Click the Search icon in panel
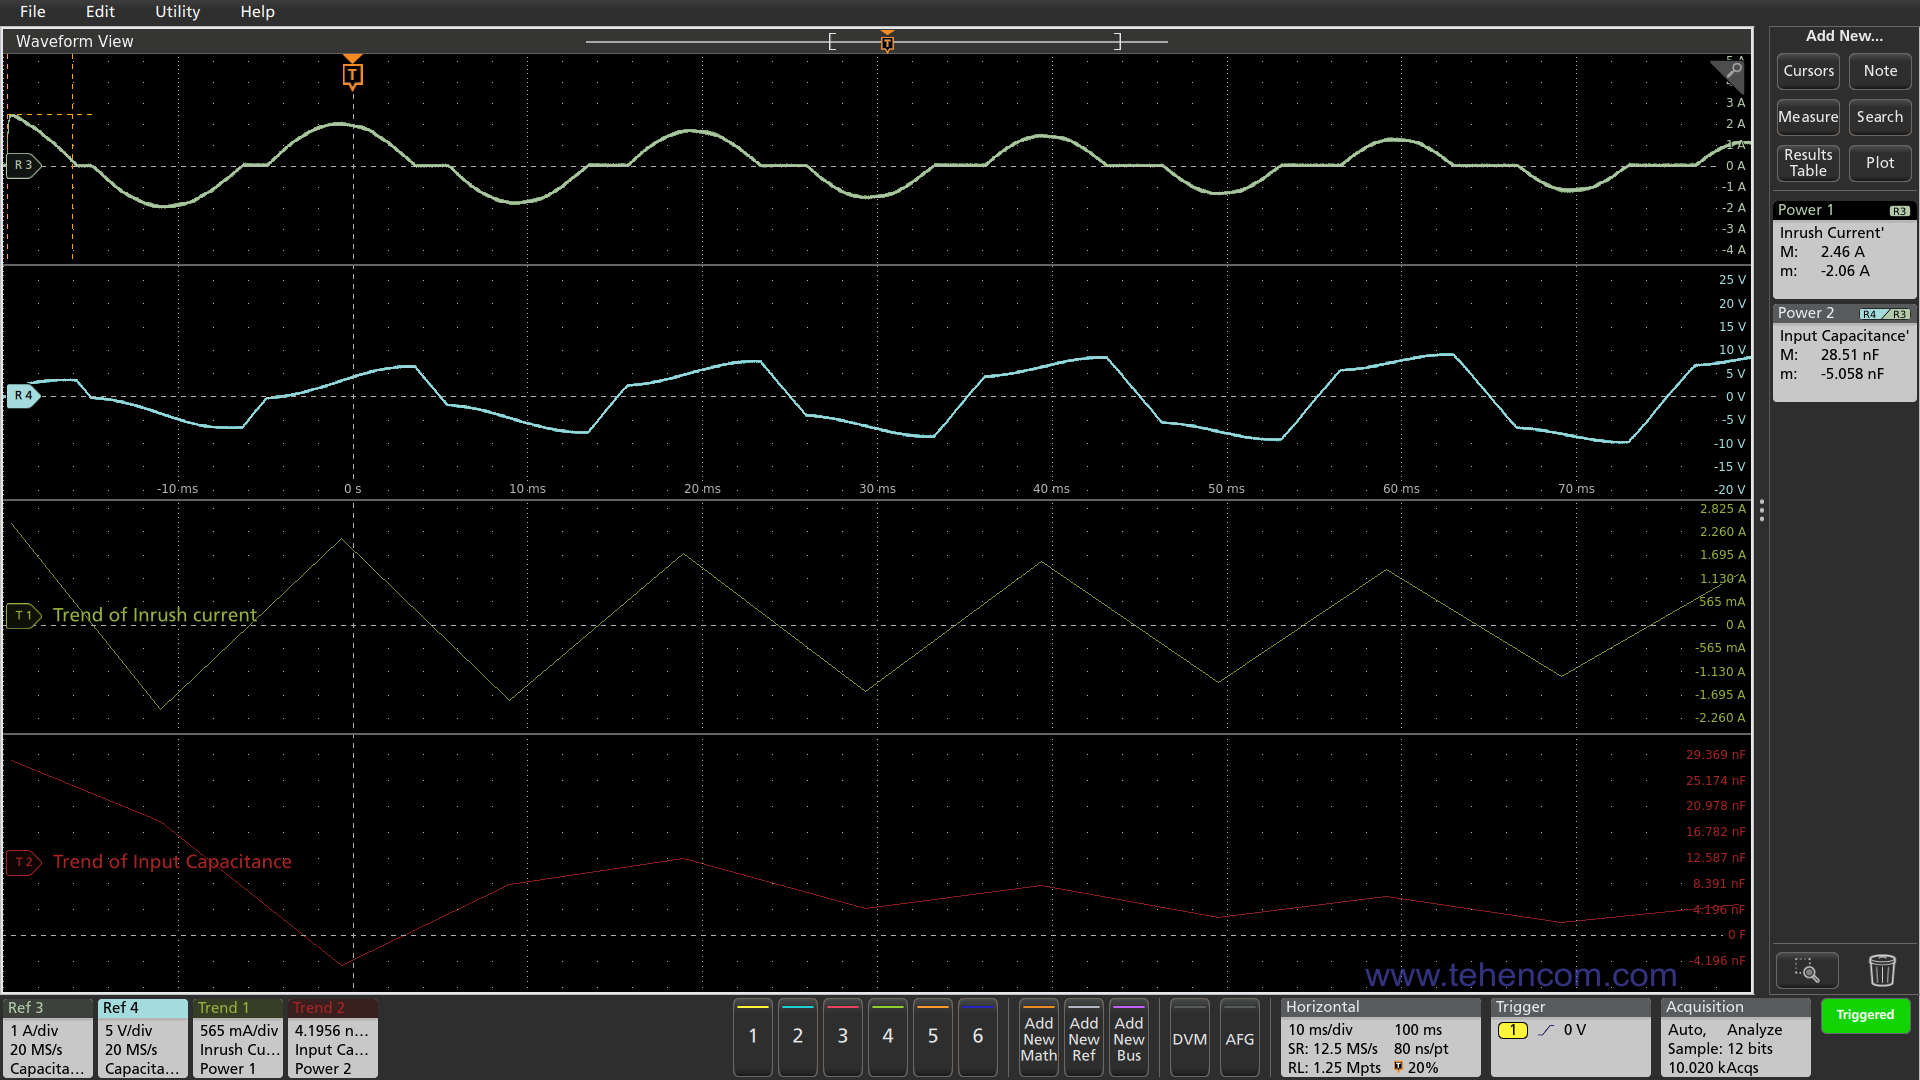Screen dimensions: 1920x1080 [1879, 116]
